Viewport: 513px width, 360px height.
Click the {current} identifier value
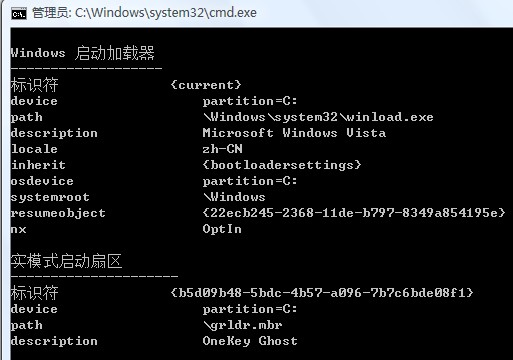(206, 85)
